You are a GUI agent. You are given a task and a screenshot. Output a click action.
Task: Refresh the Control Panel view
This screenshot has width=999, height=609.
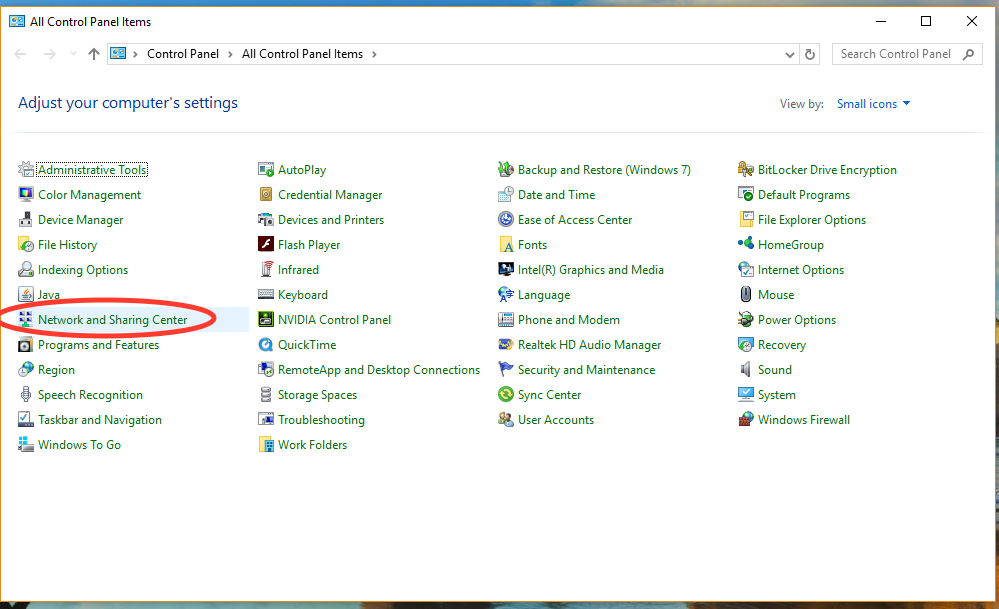810,54
